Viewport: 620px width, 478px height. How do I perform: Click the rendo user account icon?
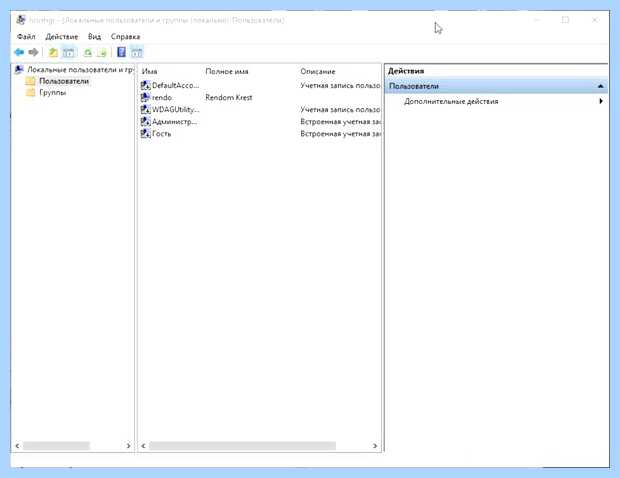146,97
